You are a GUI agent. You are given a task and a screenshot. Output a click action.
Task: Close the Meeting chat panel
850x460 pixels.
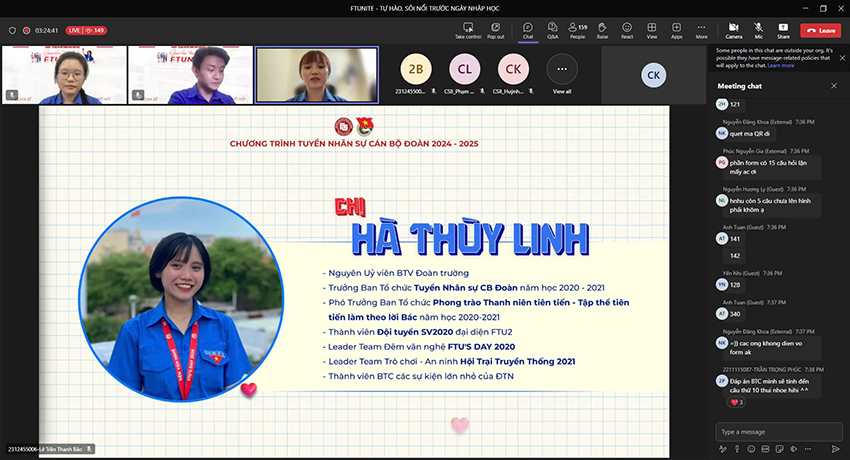[834, 86]
